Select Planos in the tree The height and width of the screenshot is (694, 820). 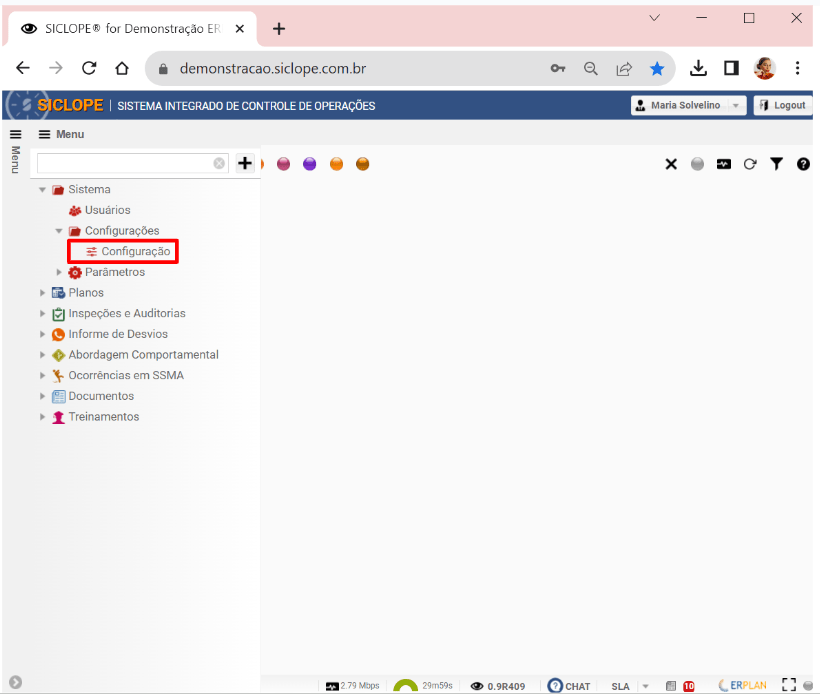[x=86, y=293]
